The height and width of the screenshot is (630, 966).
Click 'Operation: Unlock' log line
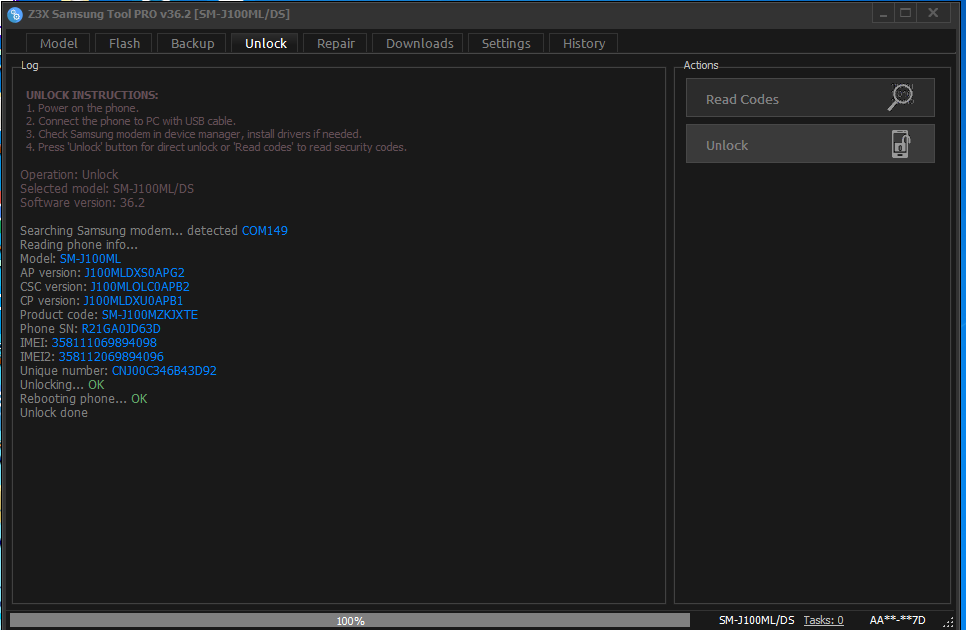[69, 174]
